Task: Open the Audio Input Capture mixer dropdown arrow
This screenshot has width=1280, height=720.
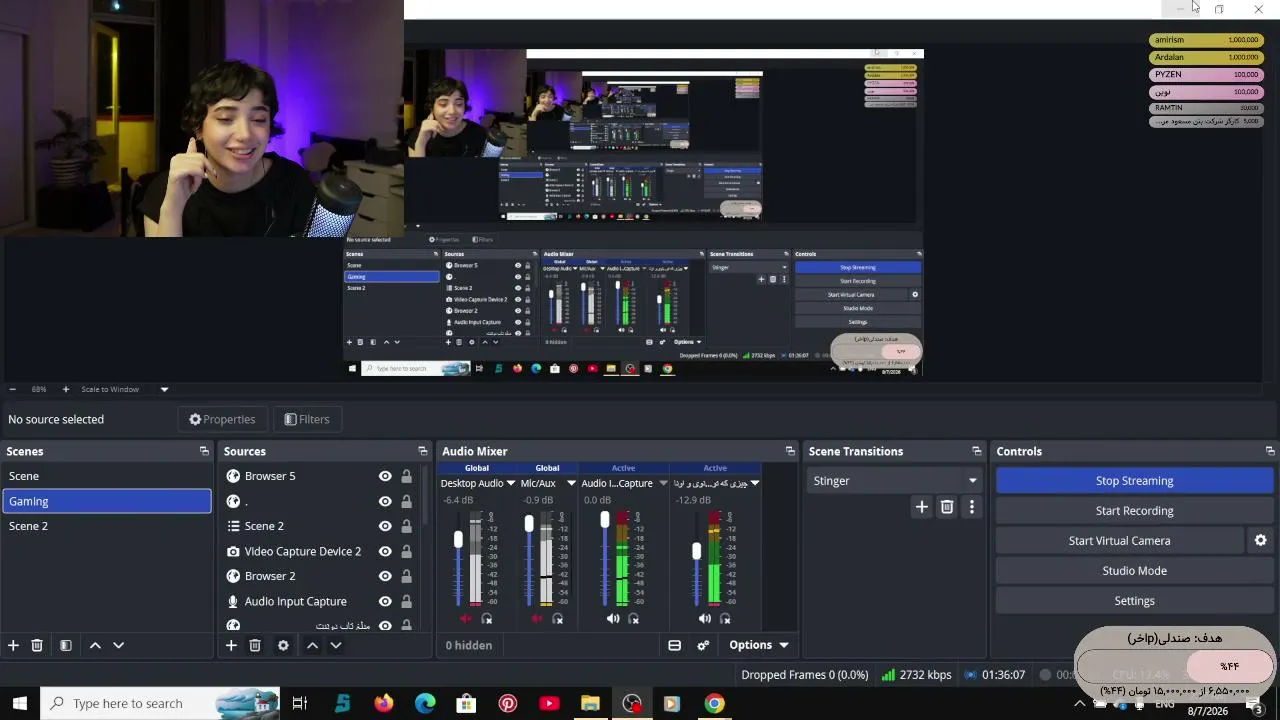Action: [x=662, y=484]
